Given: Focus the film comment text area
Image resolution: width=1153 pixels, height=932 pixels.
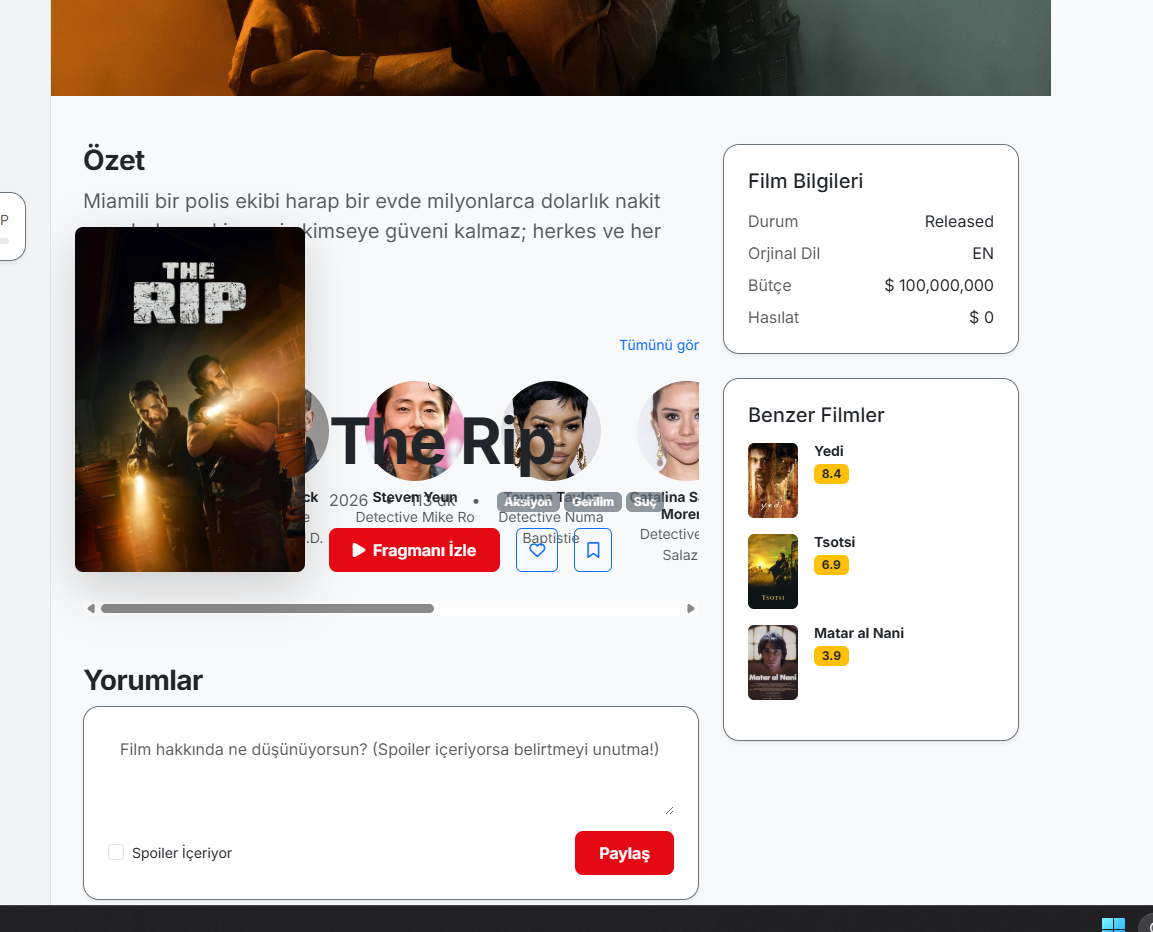Looking at the screenshot, I should [390, 770].
